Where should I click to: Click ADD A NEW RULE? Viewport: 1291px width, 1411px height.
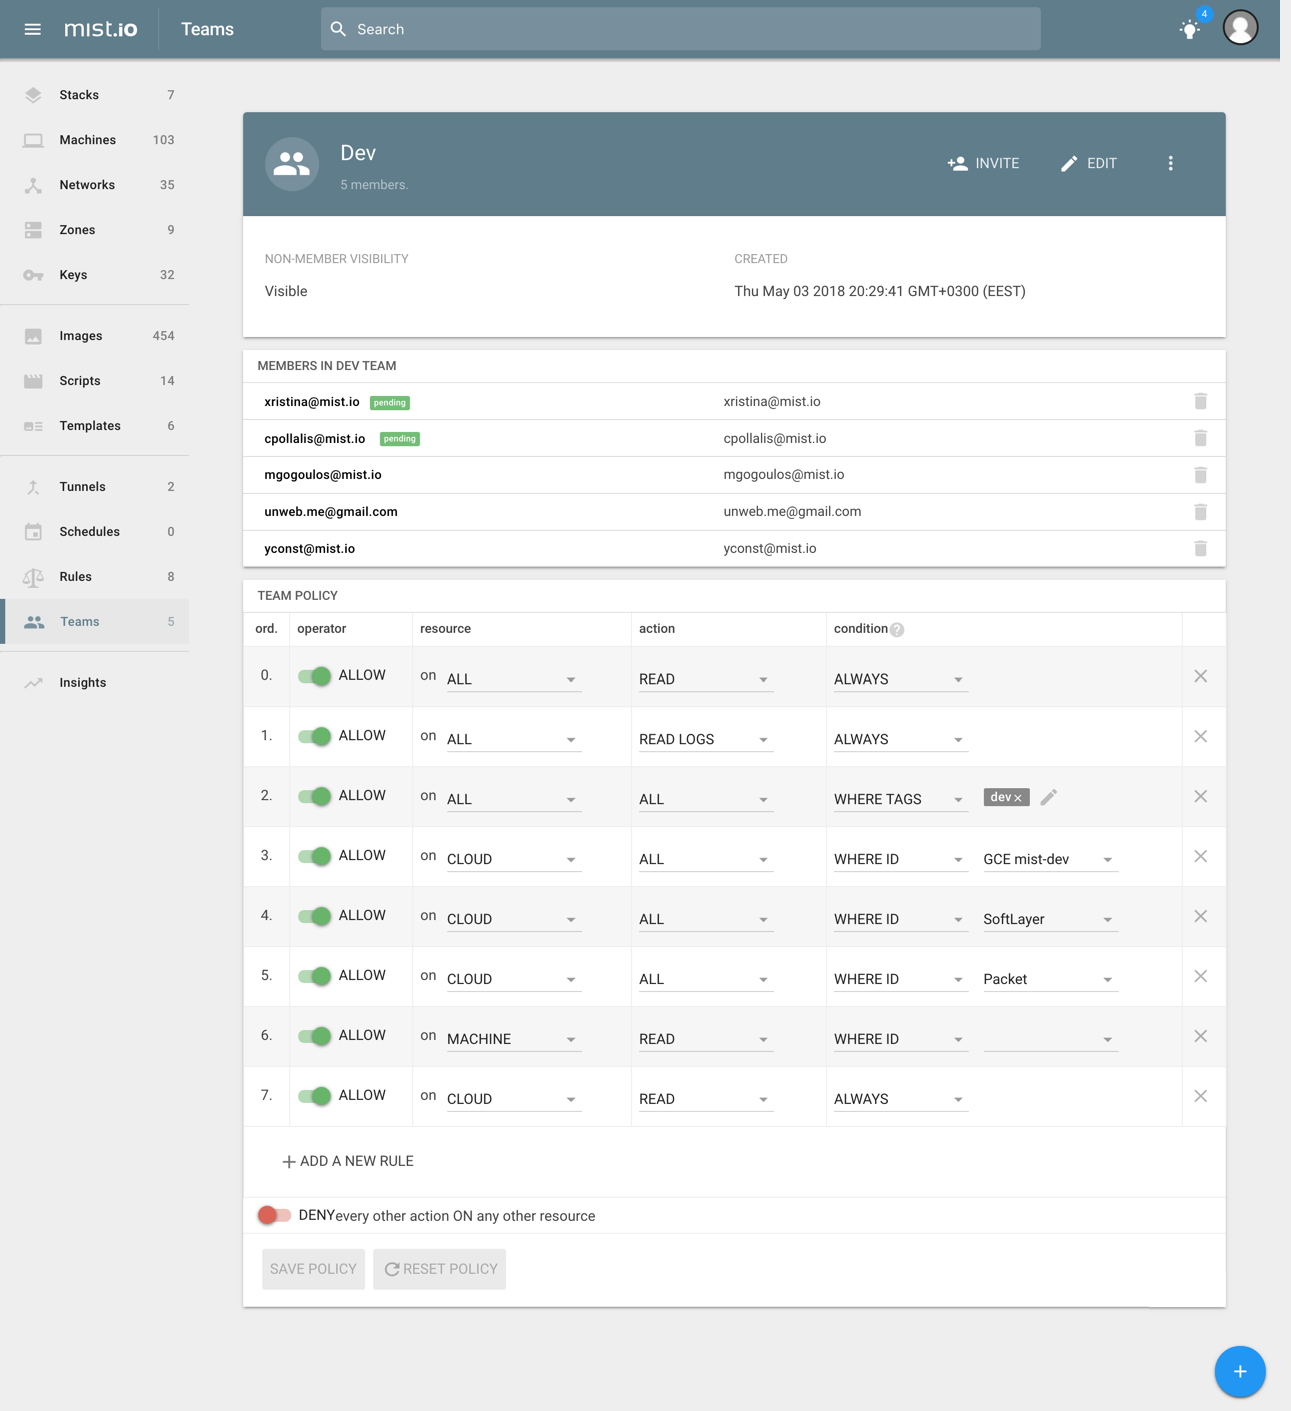[x=347, y=1161]
